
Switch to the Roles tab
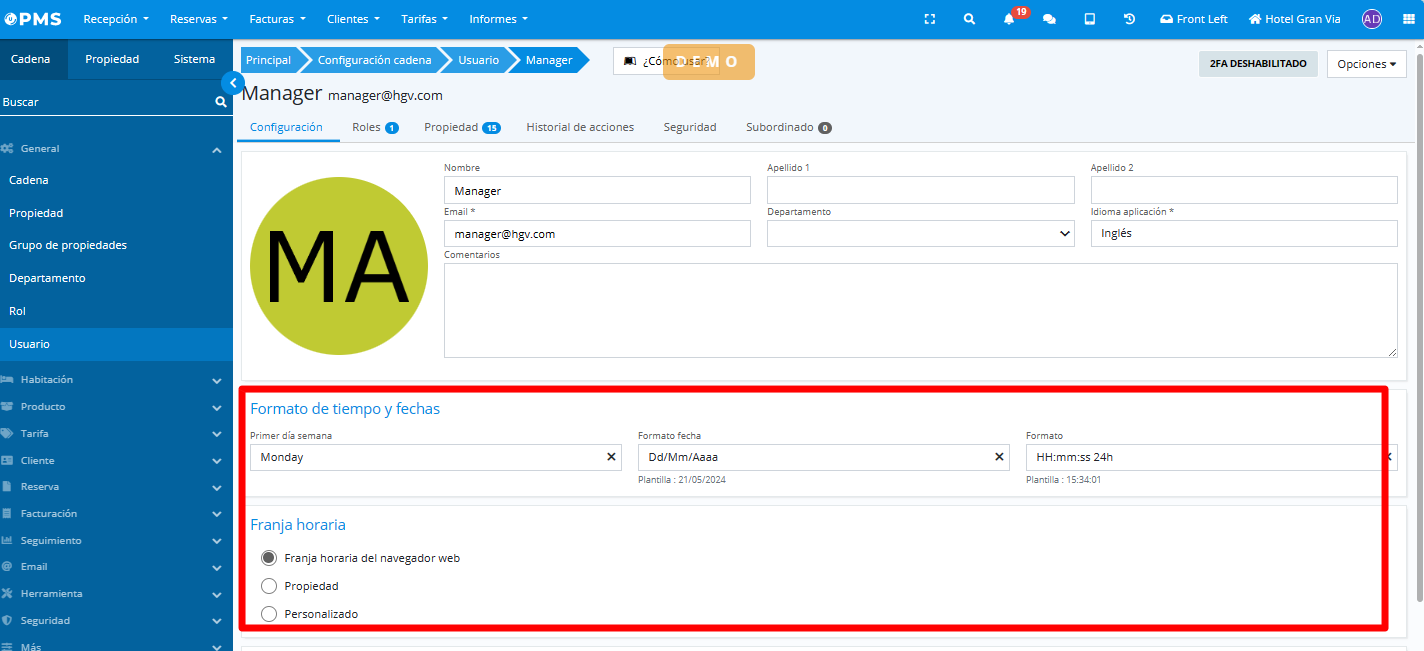click(374, 127)
